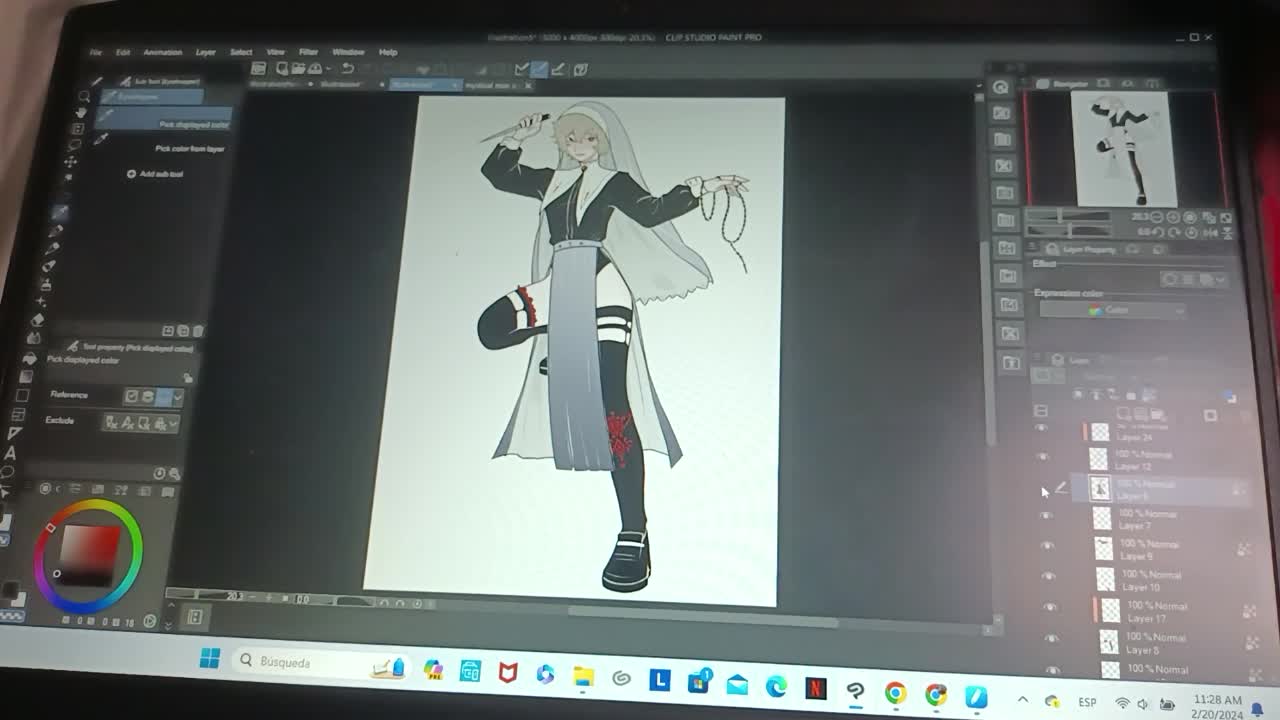The image size is (1280, 720).
Task: Click the Undo arrow in command bar
Action: (x=347, y=68)
